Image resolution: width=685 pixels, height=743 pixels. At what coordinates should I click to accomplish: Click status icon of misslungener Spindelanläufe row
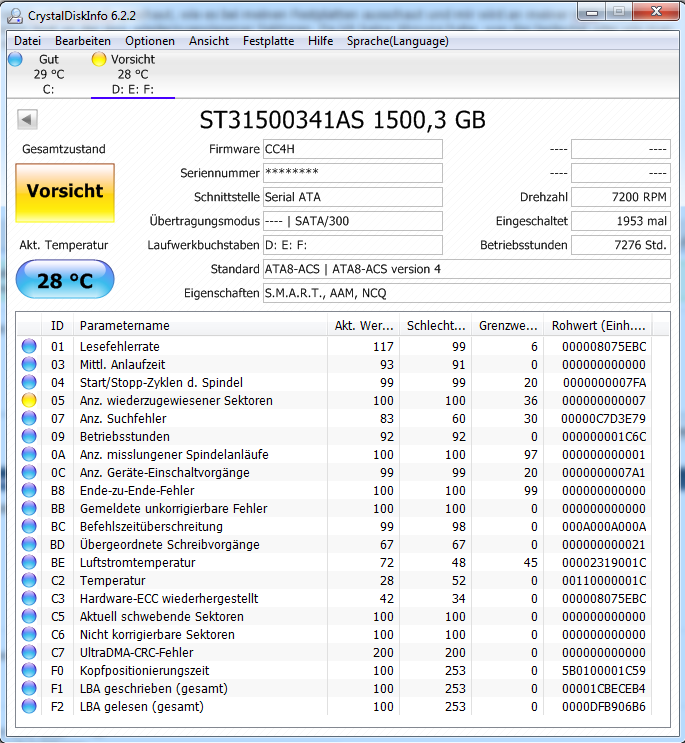point(29,454)
